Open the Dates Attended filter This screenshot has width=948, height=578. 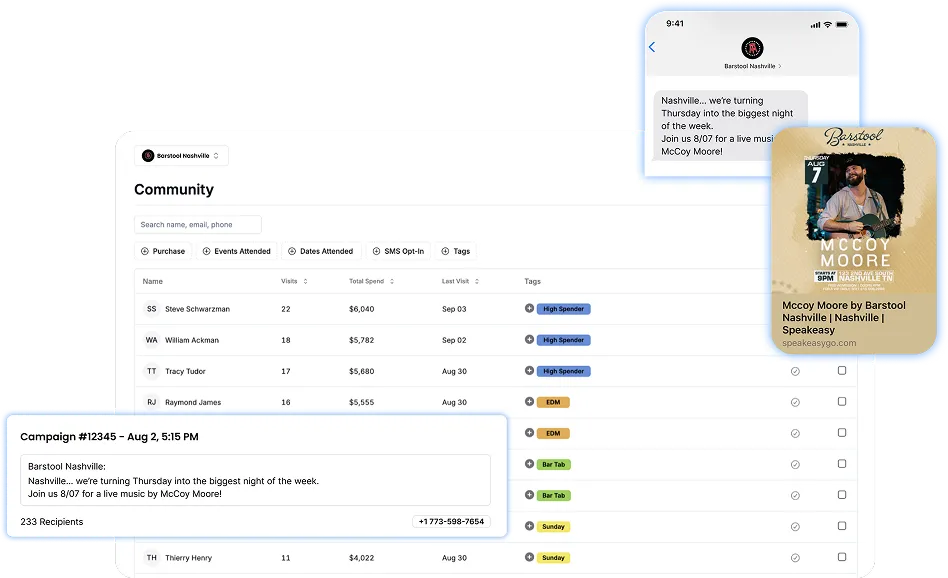321,251
